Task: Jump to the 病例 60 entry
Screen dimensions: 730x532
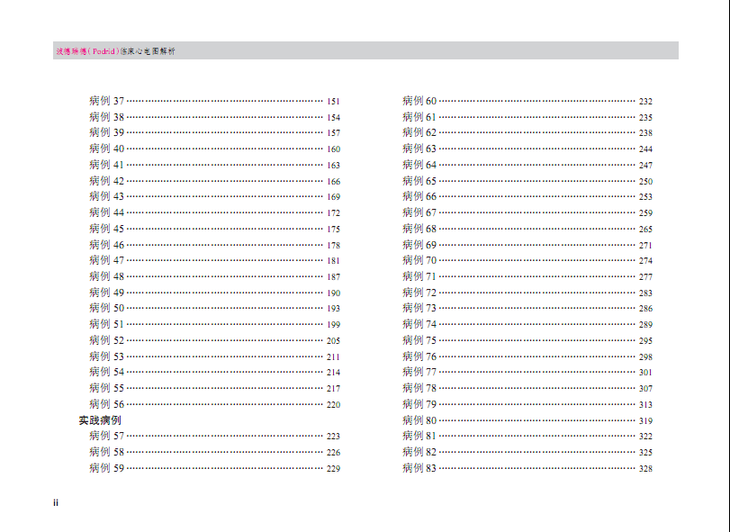Action: tap(420, 101)
